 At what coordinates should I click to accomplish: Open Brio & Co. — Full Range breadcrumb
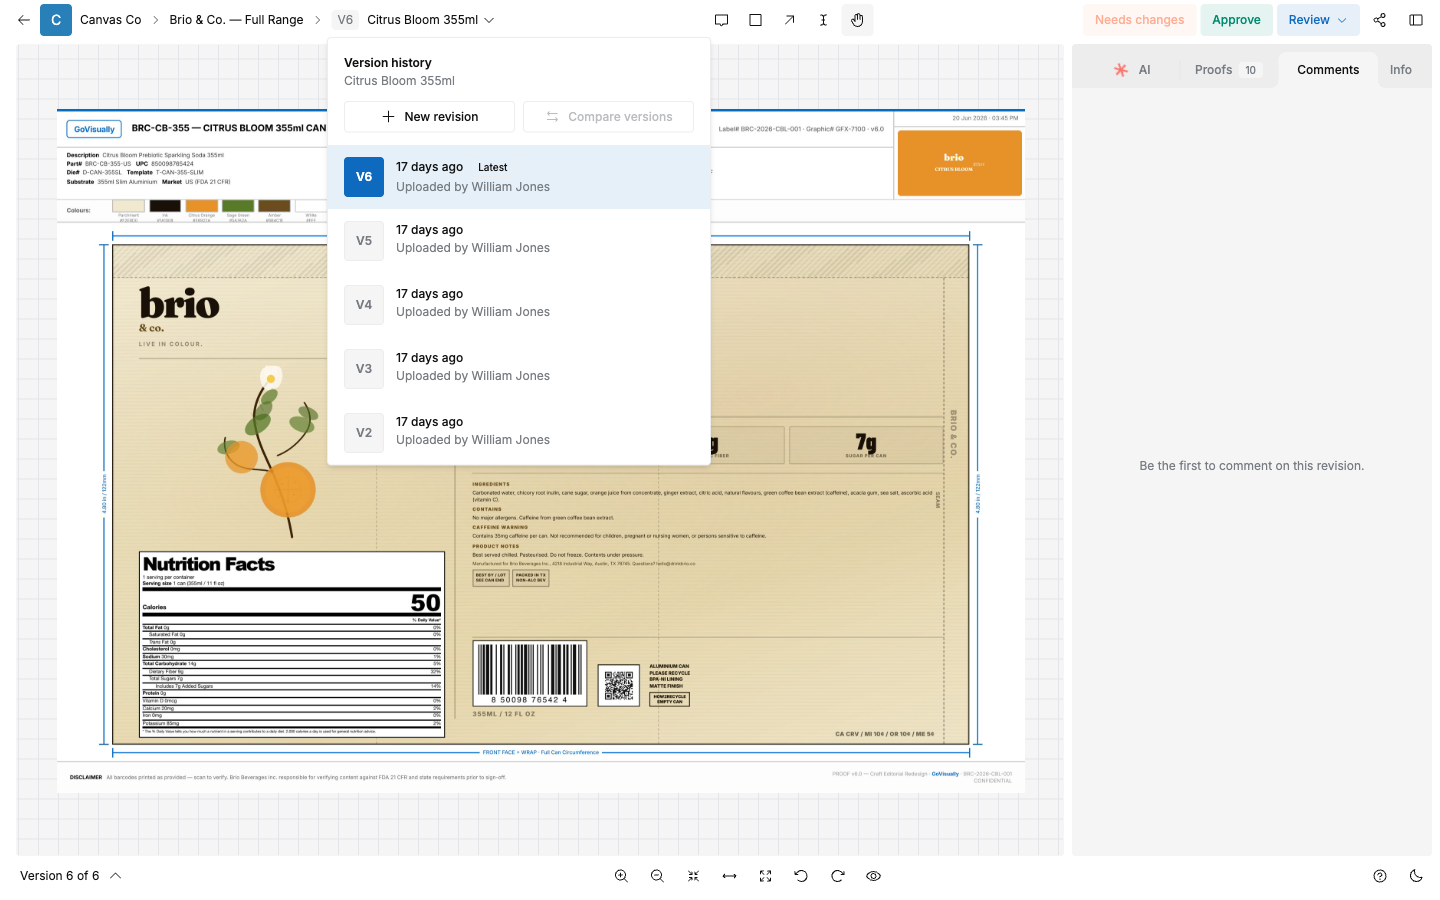click(236, 20)
